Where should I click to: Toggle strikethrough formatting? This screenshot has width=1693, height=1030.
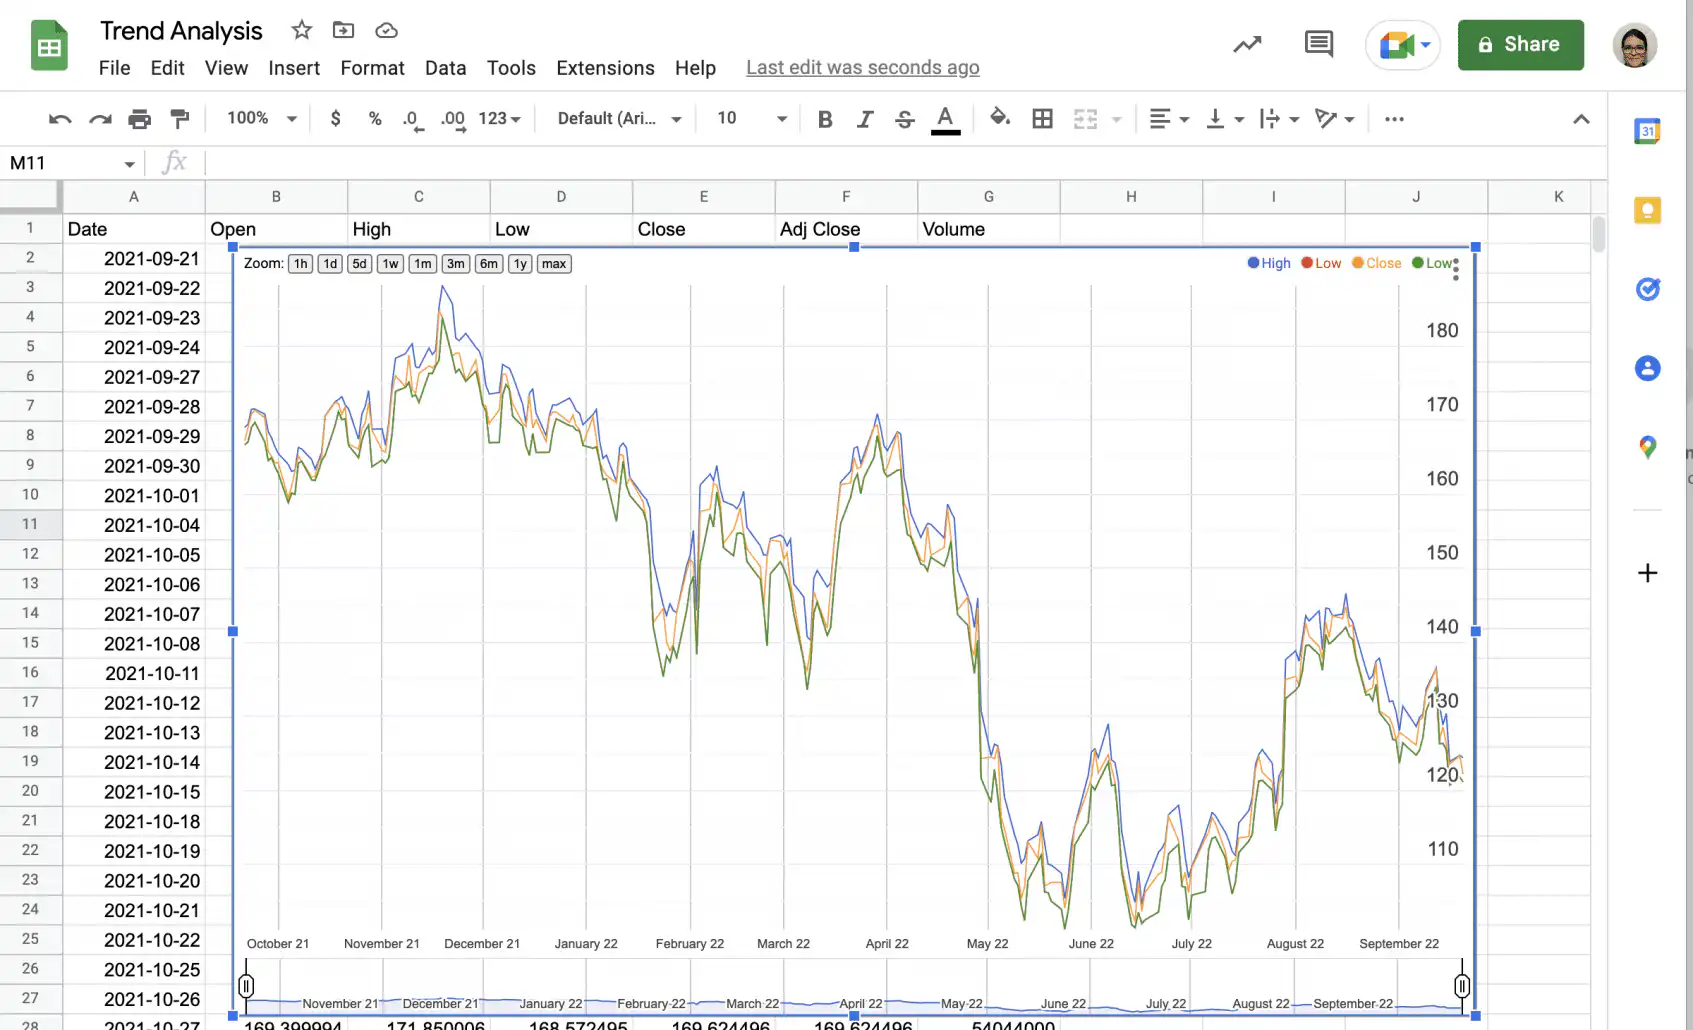pyautogui.click(x=905, y=119)
